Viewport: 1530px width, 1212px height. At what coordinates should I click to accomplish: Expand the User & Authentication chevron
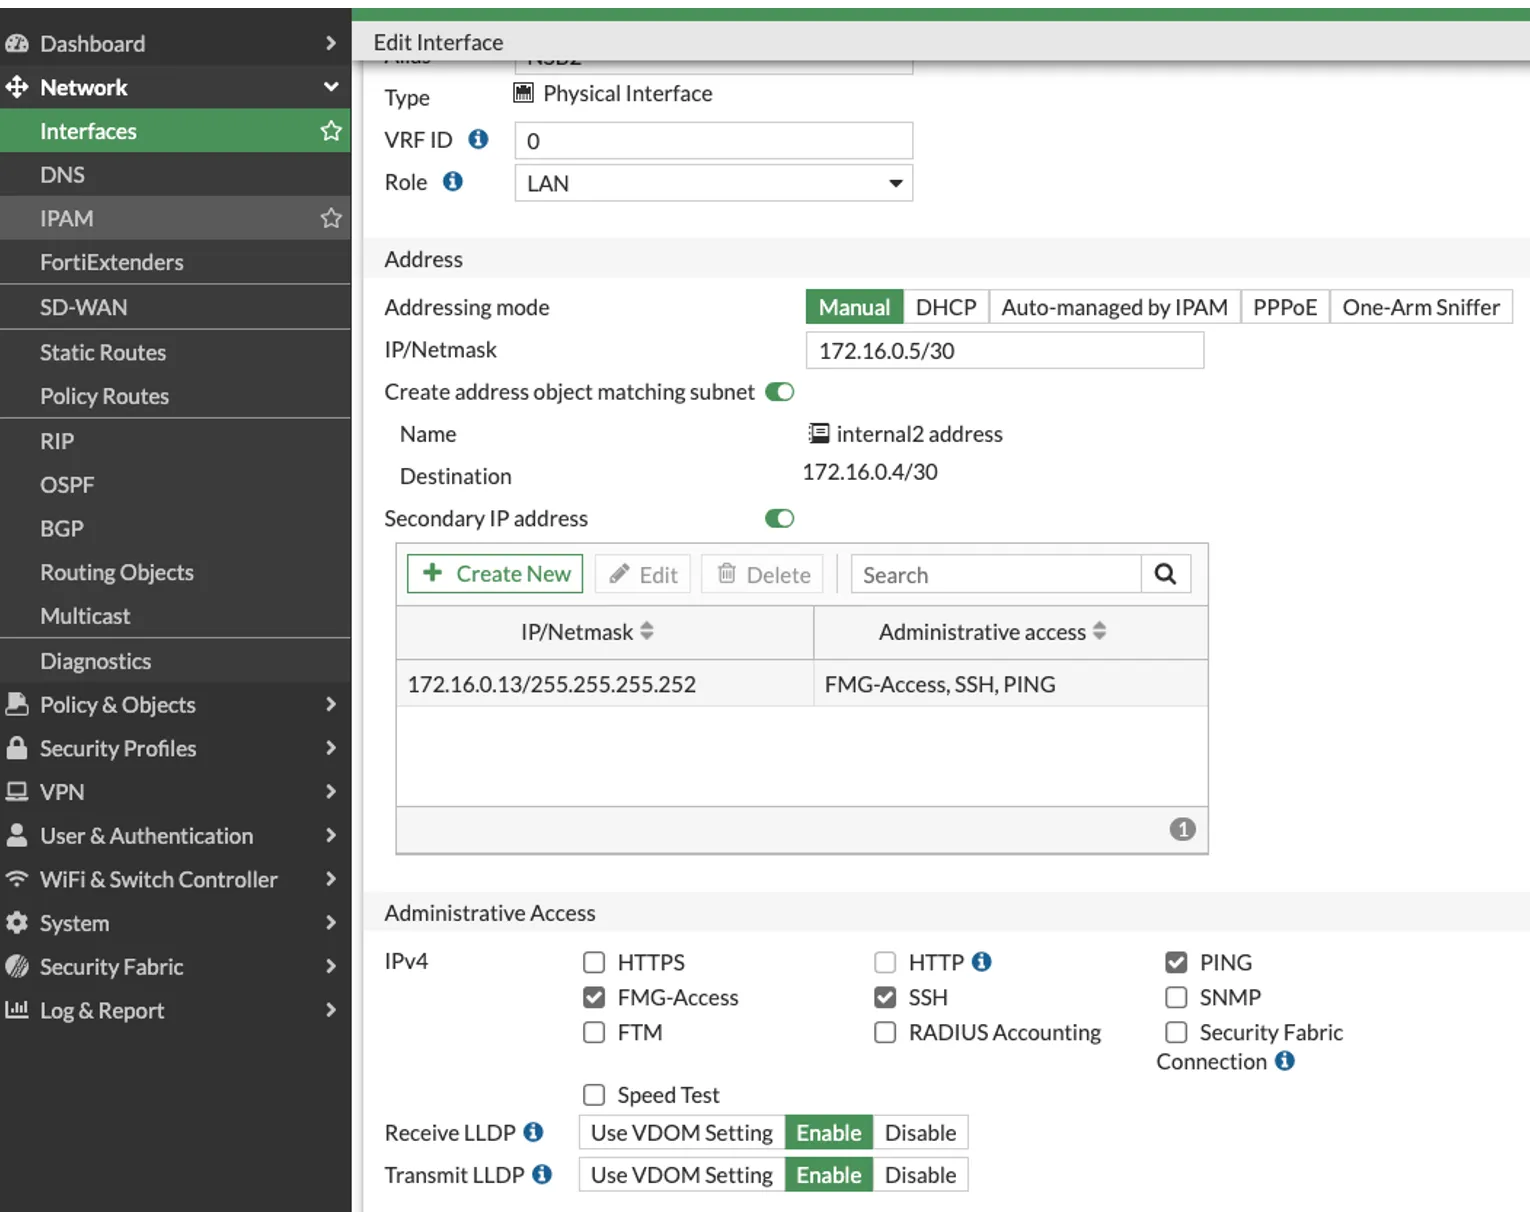pyautogui.click(x=331, y=835)
